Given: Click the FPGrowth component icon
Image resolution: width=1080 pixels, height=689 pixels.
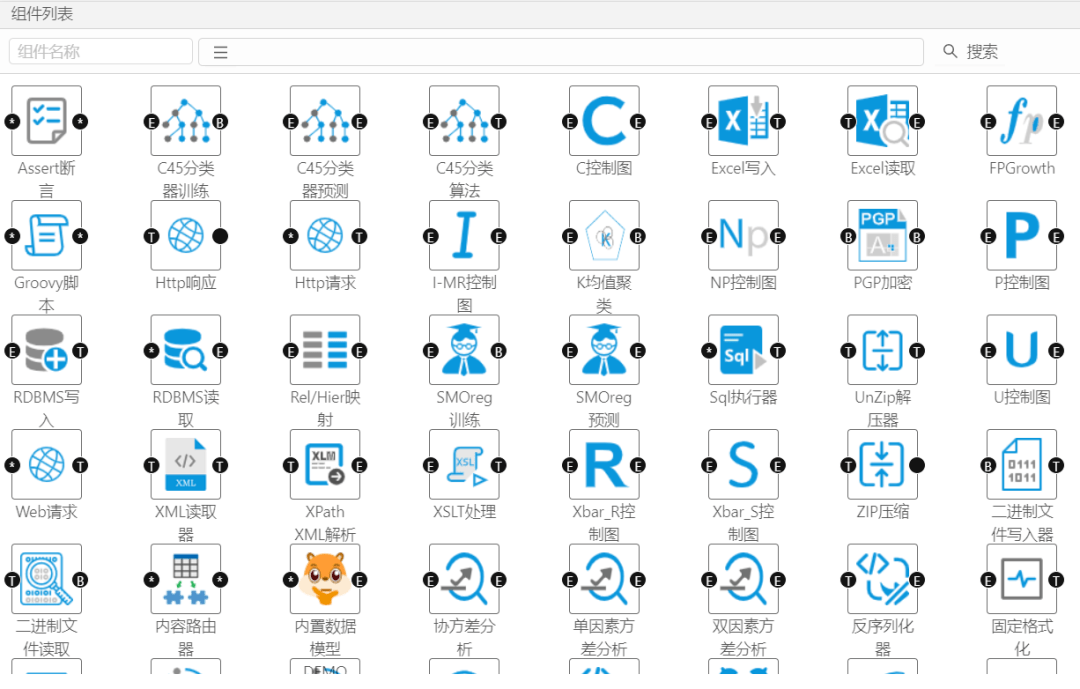Looking at the screenshot, I should (x=1021, y=121).
